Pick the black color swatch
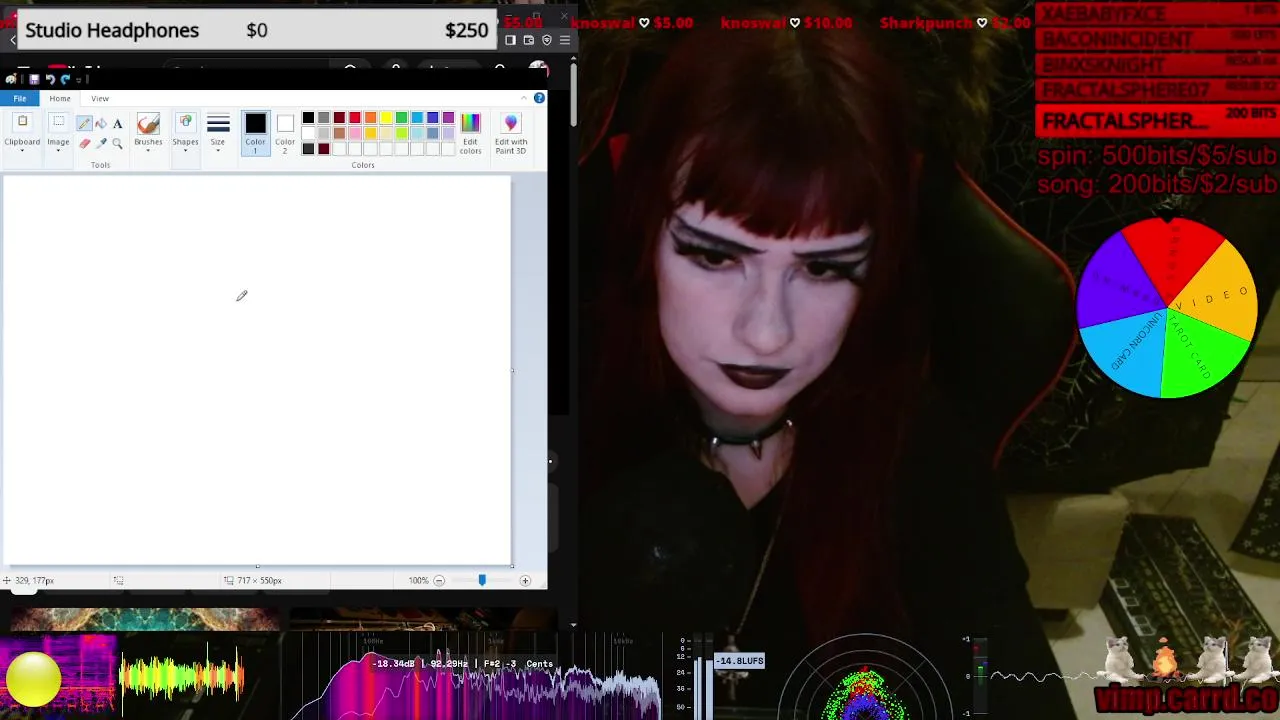The height and width of the screenshot is (720, 1280). [x=308, y=117]
